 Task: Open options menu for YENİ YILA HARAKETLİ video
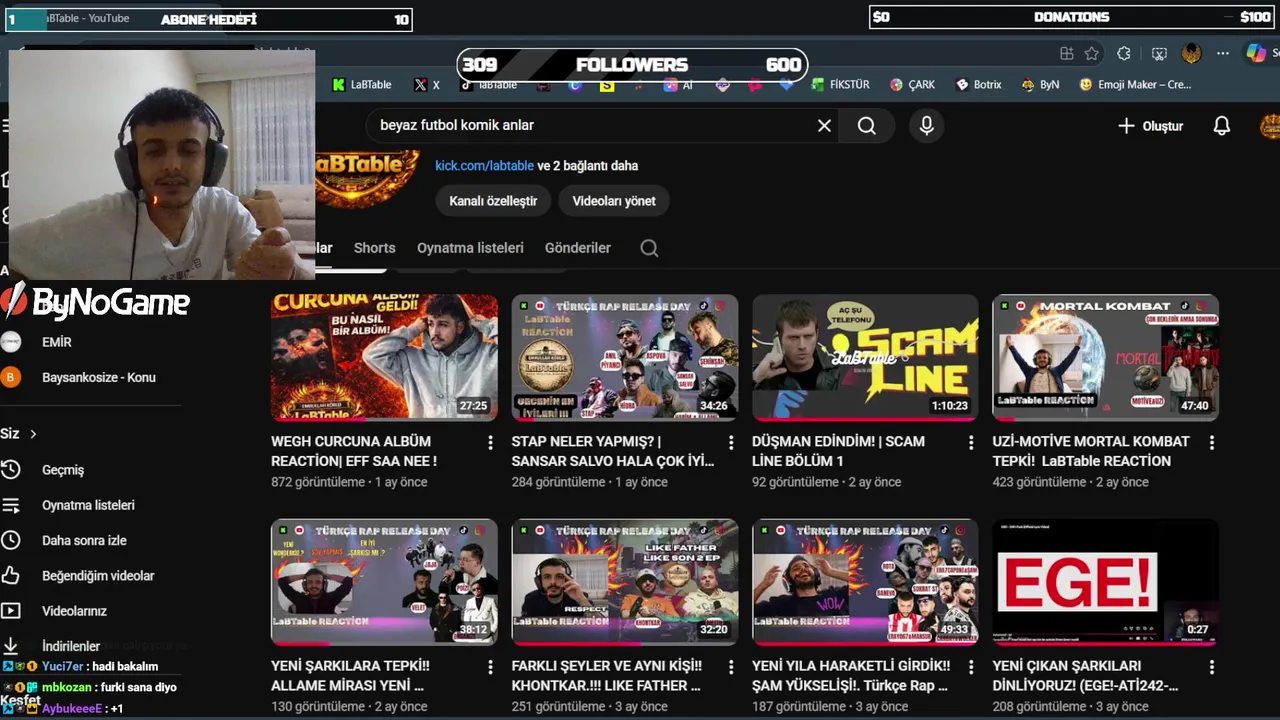pos(971,667)
